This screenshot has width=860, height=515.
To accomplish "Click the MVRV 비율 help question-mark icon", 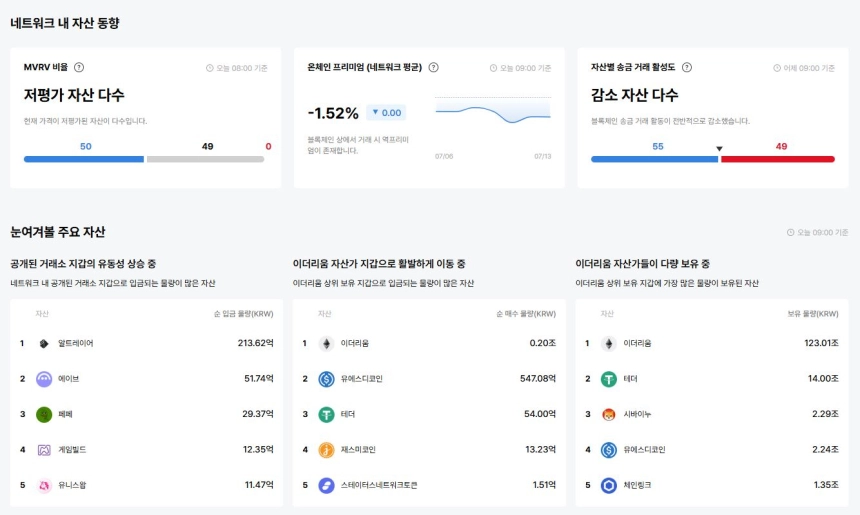I will click(x=79, y=67).
